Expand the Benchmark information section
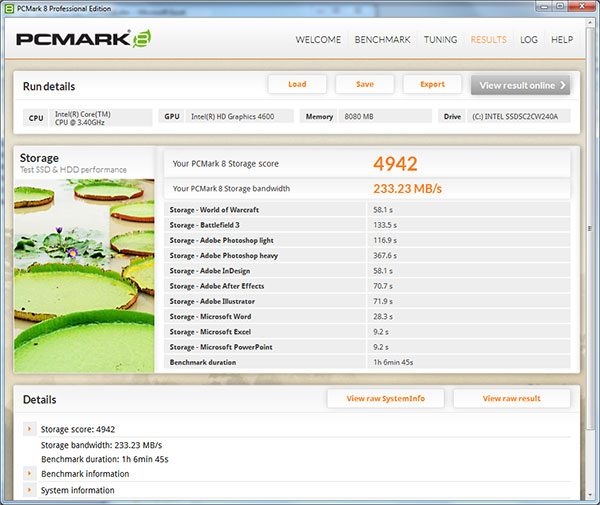The image size is (600, 505). coord(29,474)
